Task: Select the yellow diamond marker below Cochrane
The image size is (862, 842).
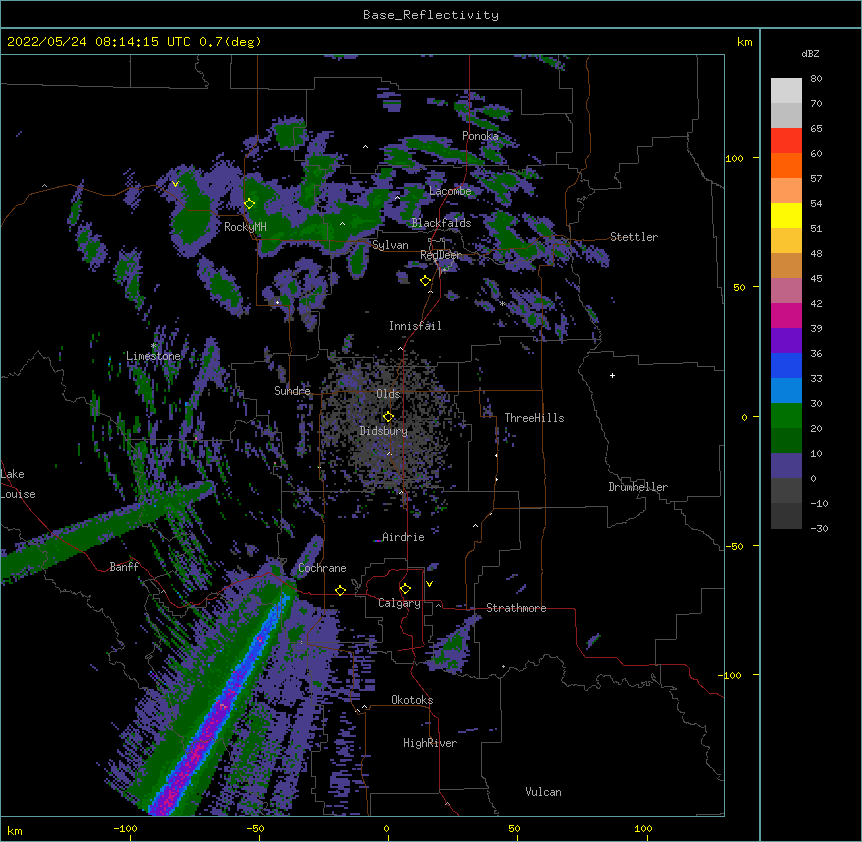Action: [340, 590]
